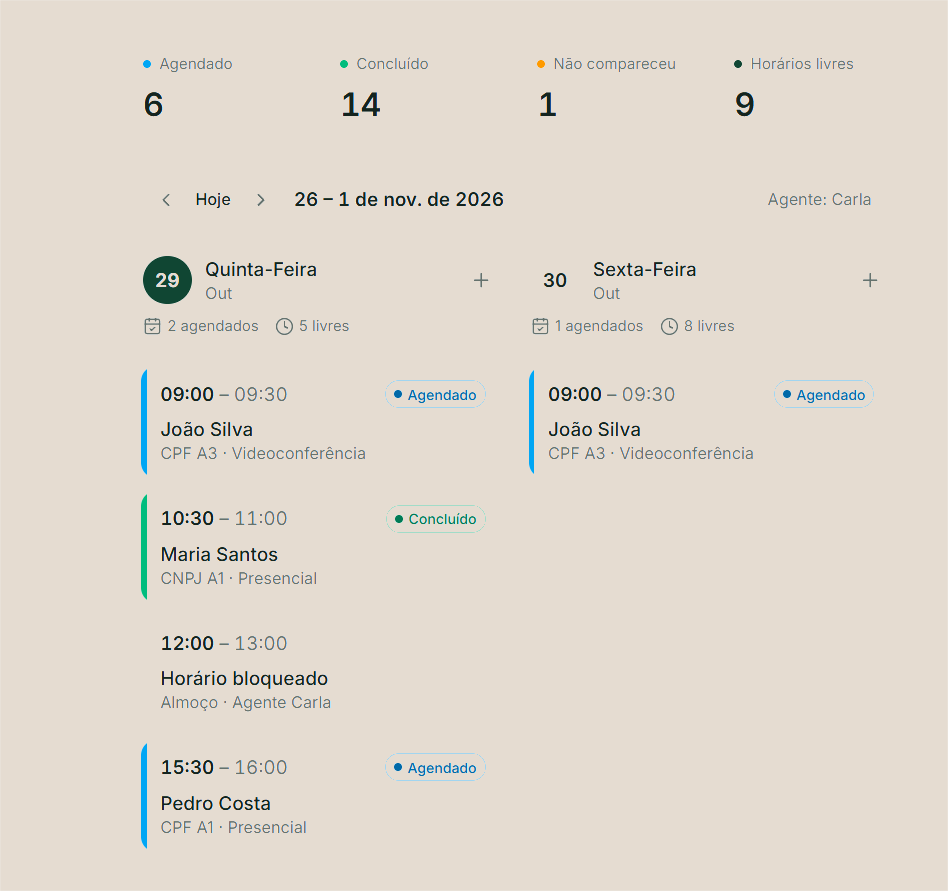Open Thursday's 09:00 João Silva appointment

click(316, 423)
